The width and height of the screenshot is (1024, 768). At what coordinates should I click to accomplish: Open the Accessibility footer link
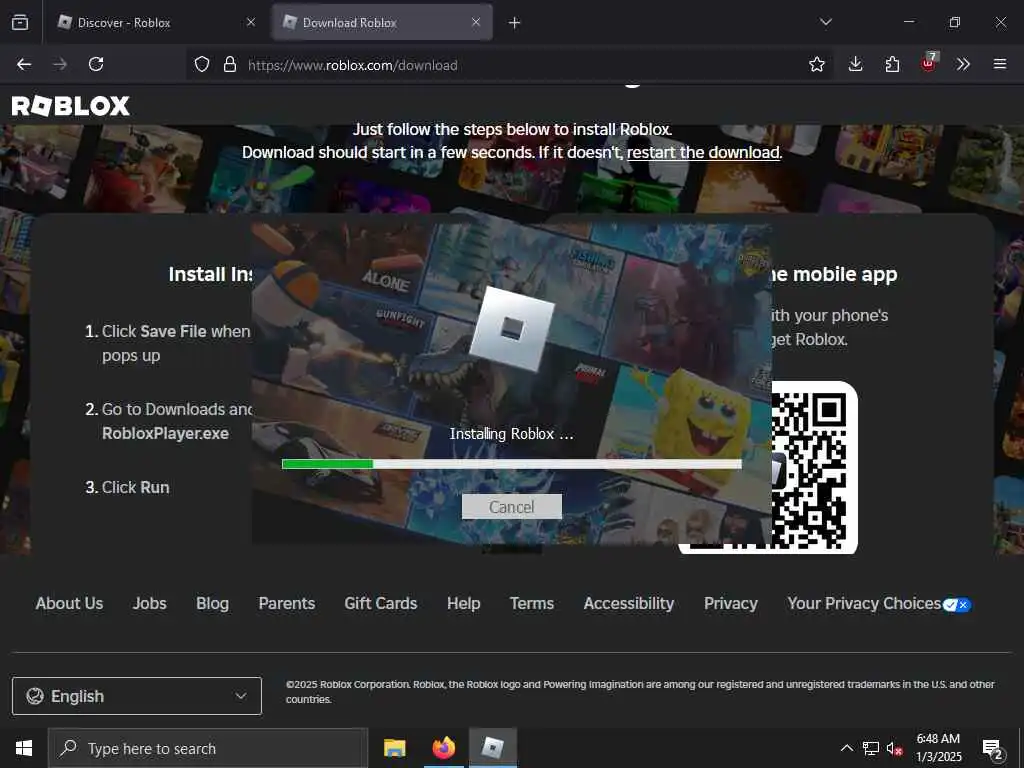pyautogui.click(x=629, y=603)
